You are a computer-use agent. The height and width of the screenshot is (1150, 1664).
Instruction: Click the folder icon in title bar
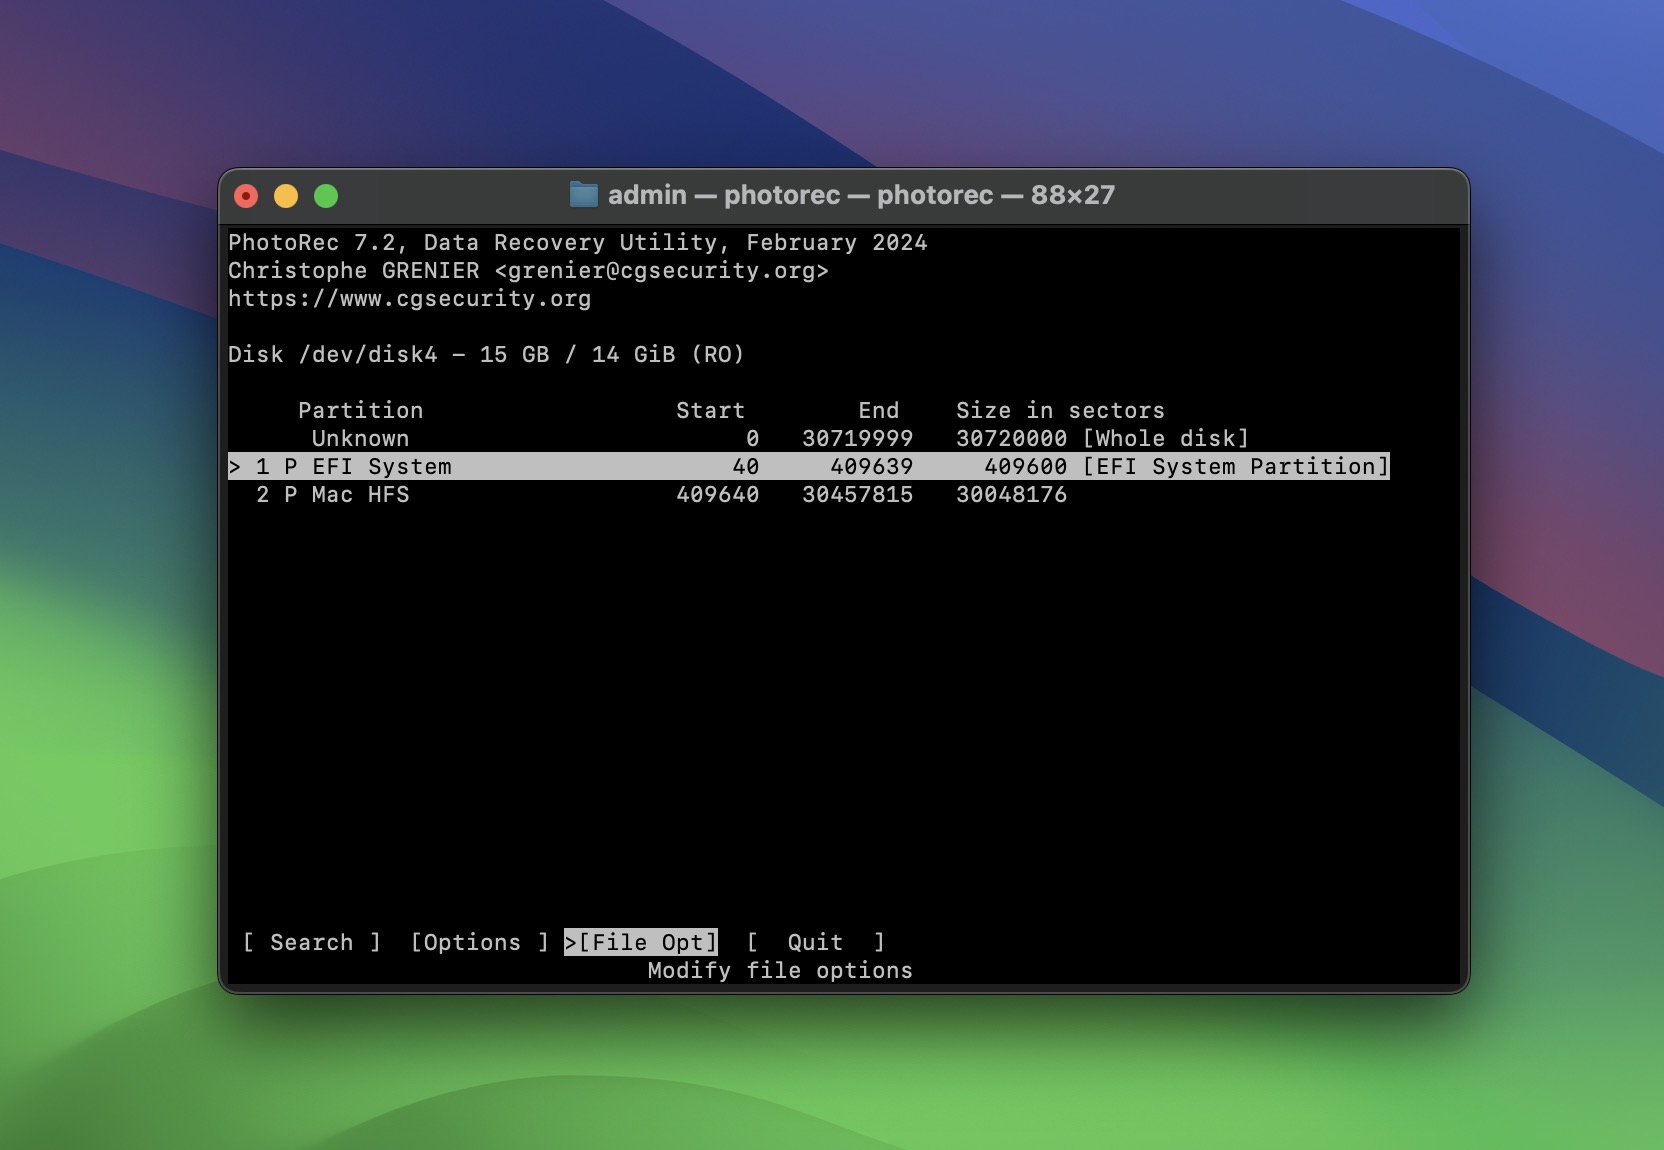coord(584,194)
